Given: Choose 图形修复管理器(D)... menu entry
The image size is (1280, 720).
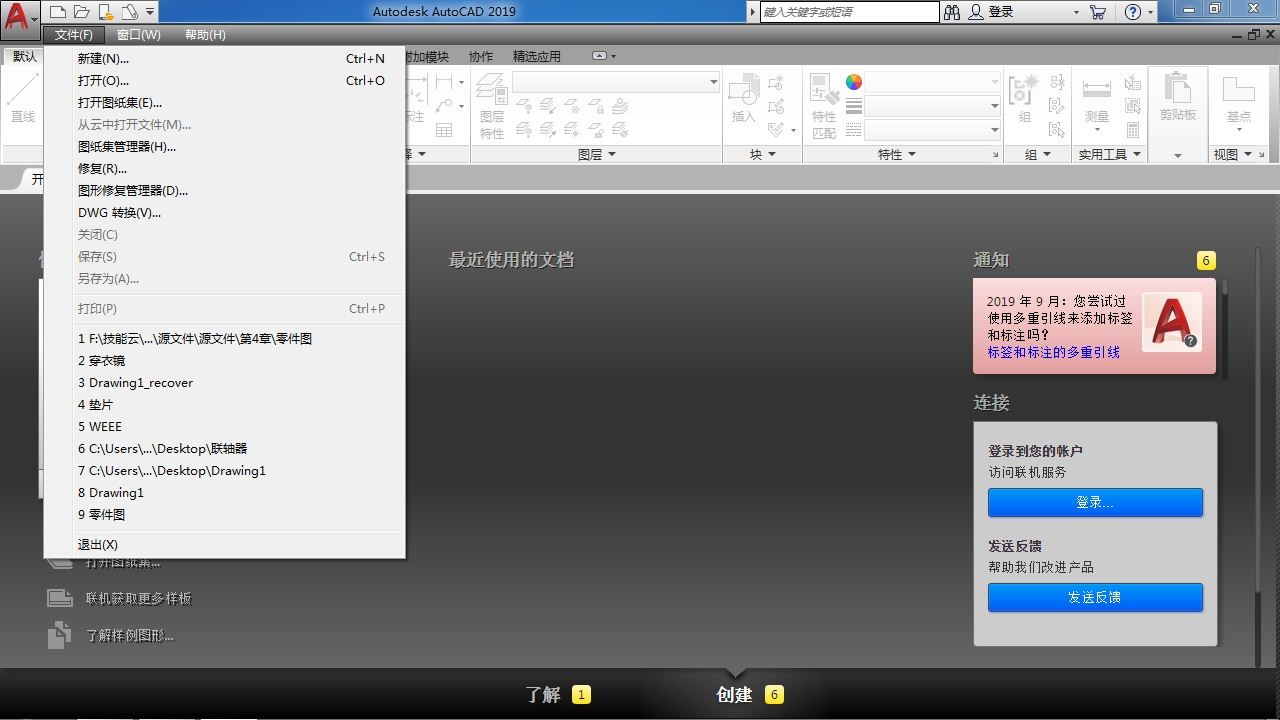Looking at the screenshot, I should [x=224, y=191].
